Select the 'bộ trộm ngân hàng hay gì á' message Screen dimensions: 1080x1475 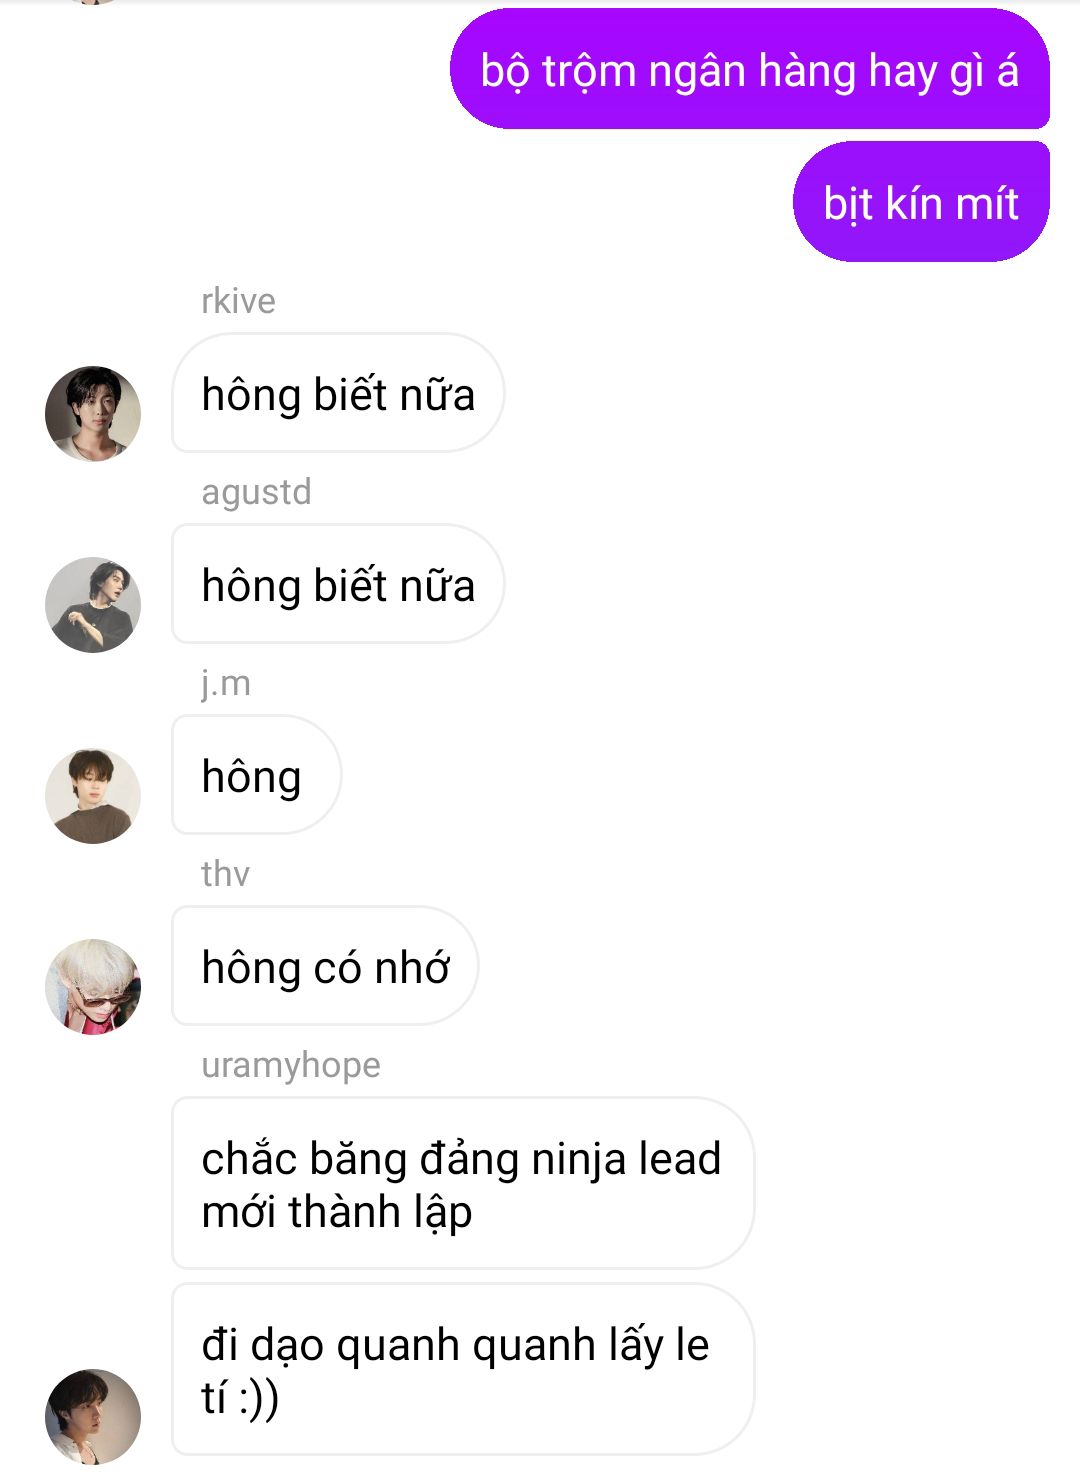pyautogui.click(x=750, y=69)
